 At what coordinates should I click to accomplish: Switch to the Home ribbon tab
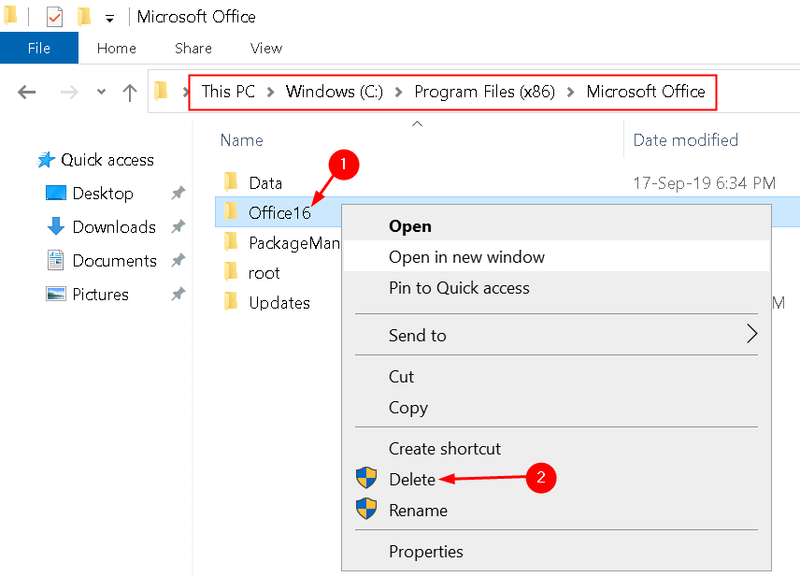(116, 48)
